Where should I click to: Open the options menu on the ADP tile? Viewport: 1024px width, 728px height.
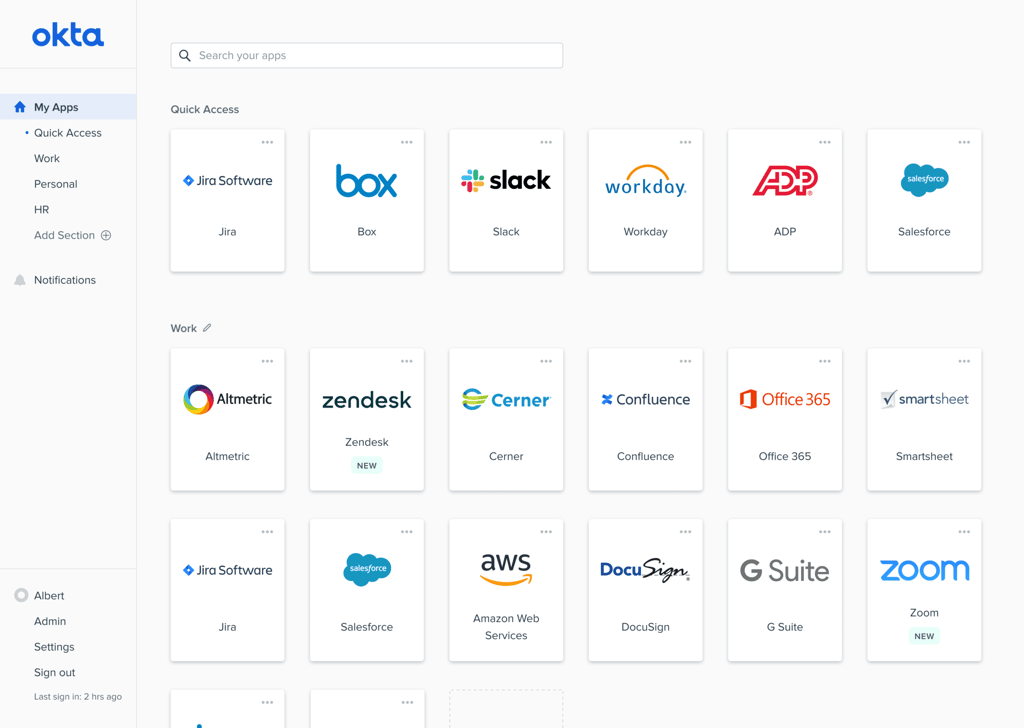coord(824,142)
